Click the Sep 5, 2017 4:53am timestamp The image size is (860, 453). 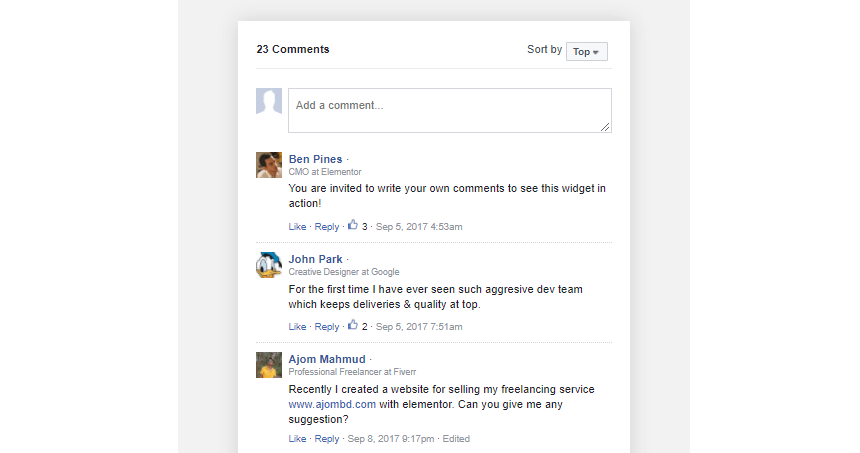point(419,226)
